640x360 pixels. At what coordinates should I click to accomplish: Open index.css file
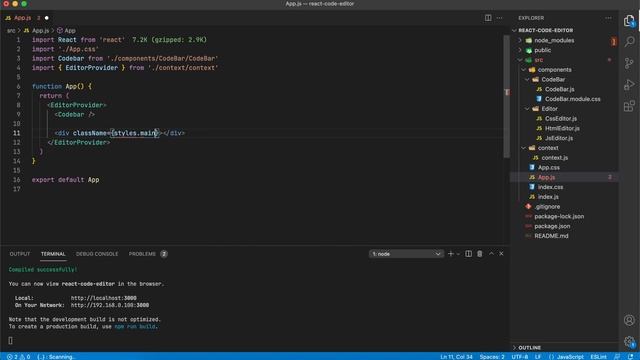pyautogui.click(x=550, y=187)
